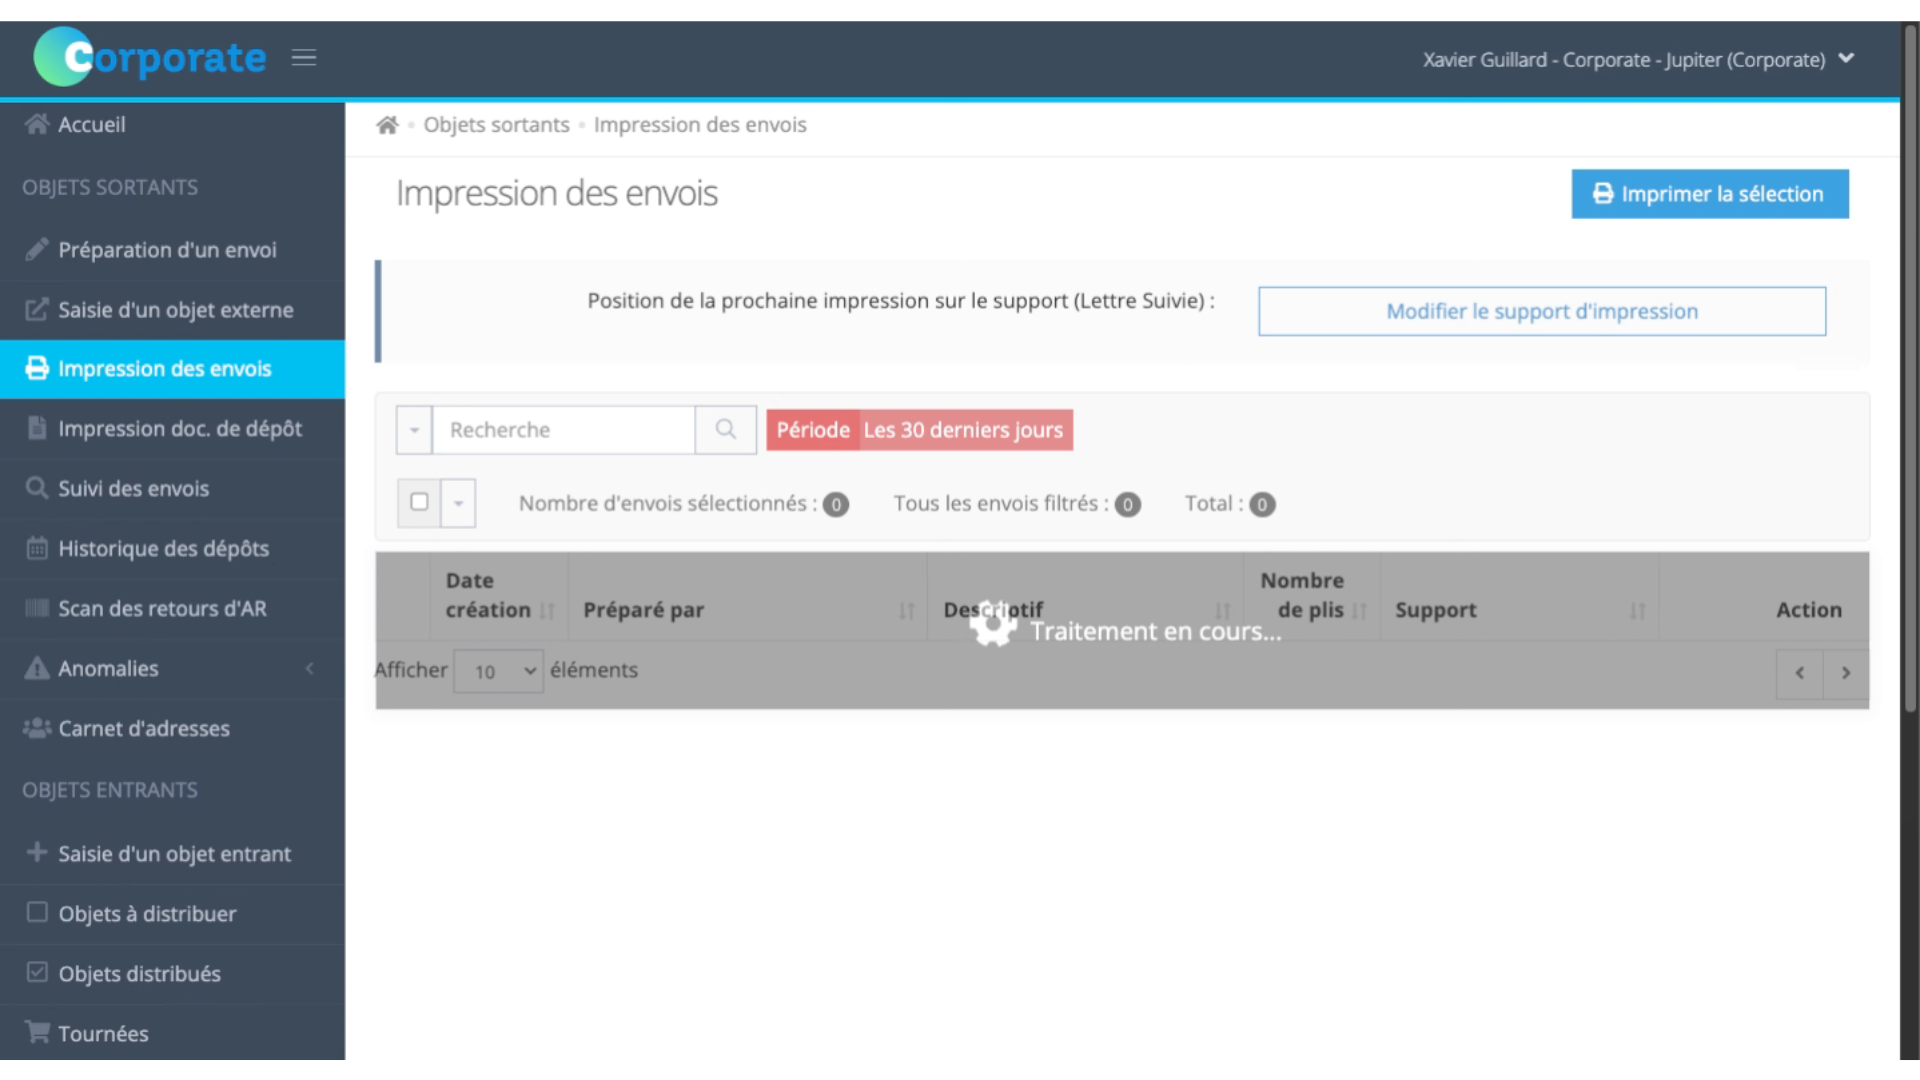Screen dimensions: 1920x1080
Task: Click Impression des envois page title
Action: tap(557, 193)
